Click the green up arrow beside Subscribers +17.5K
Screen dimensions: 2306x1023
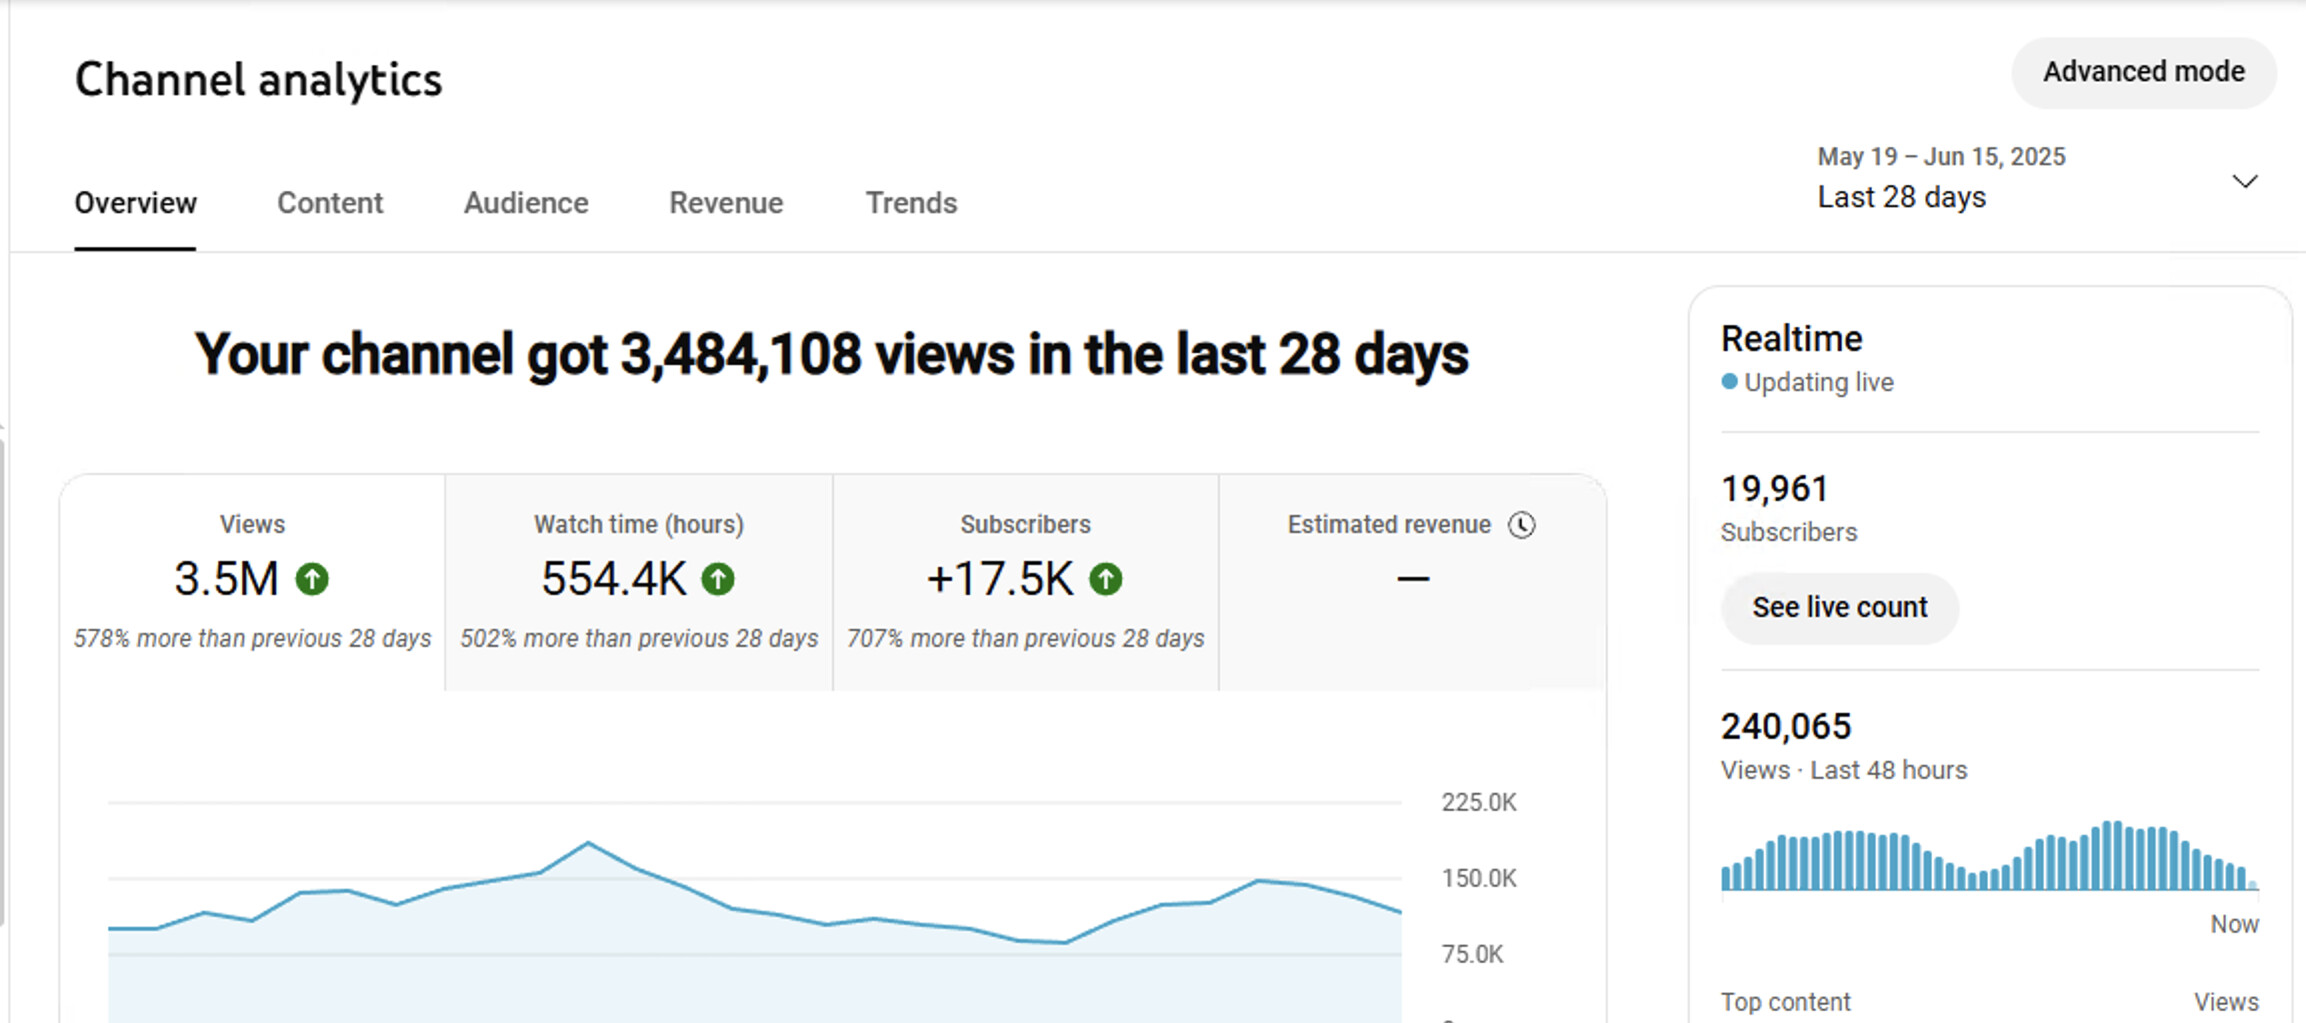(1105, 579)
